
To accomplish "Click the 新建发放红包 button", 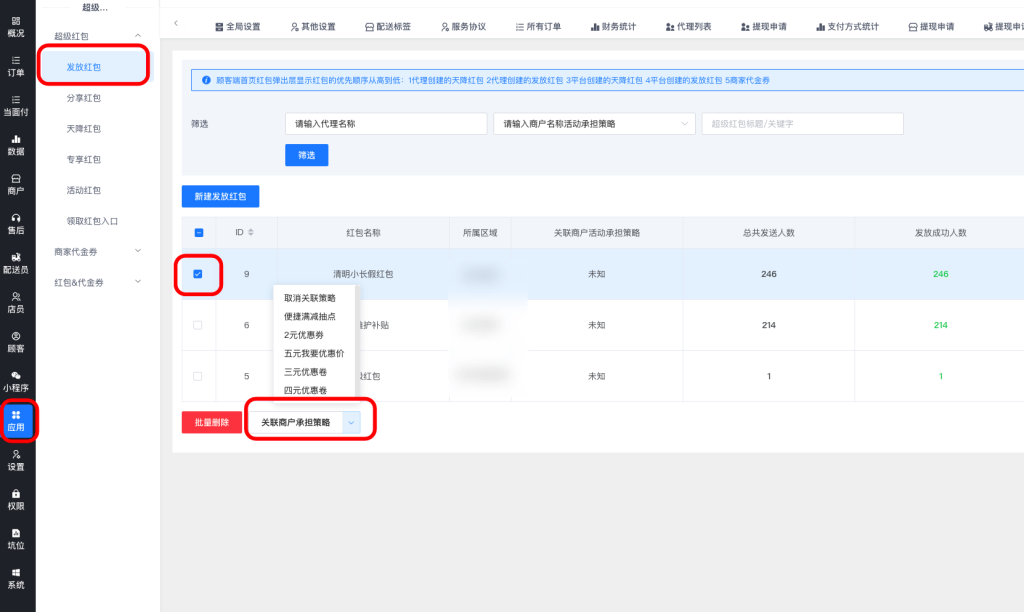I will pyautogui.click(x=220, y=196).
